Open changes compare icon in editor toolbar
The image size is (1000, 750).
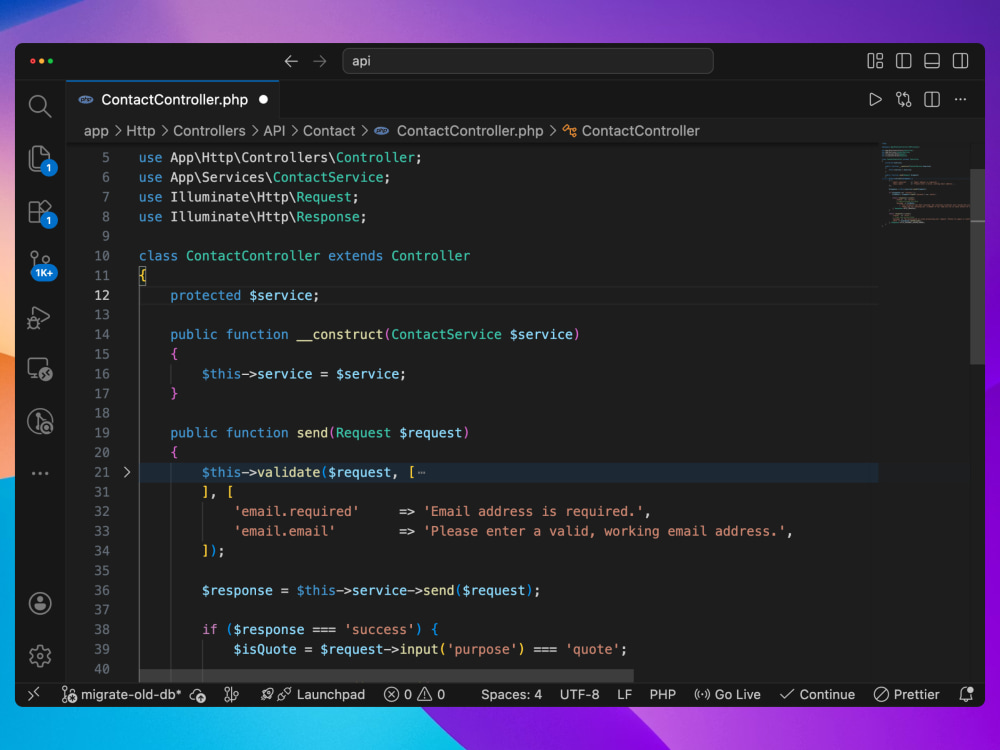903,99
